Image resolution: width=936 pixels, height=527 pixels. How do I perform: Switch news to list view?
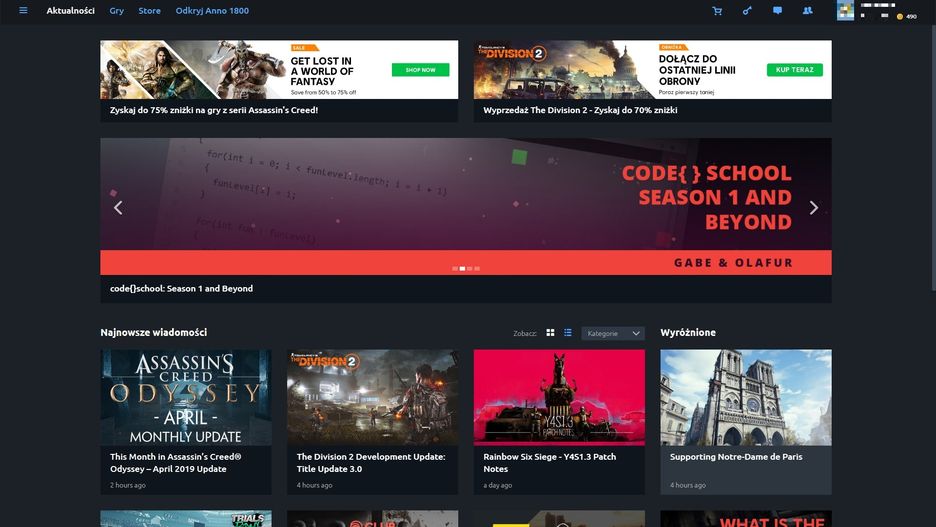tap(568, 333)
